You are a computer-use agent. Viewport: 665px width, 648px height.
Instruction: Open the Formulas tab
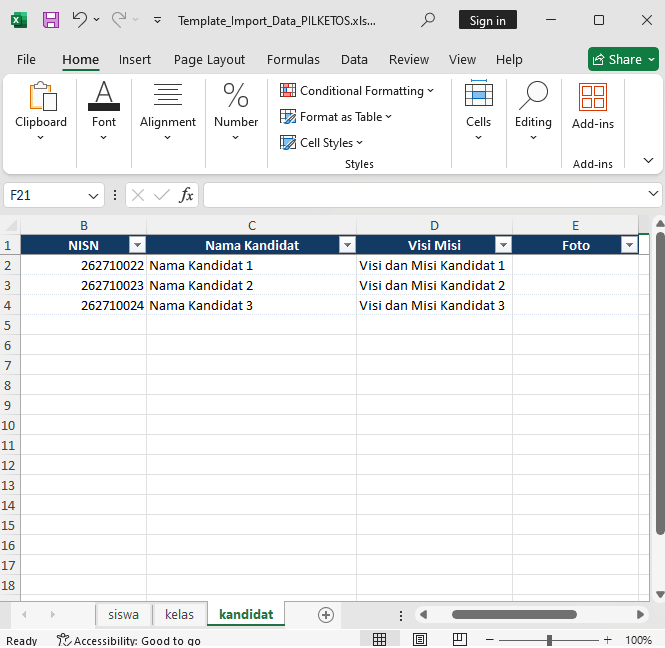293,59
